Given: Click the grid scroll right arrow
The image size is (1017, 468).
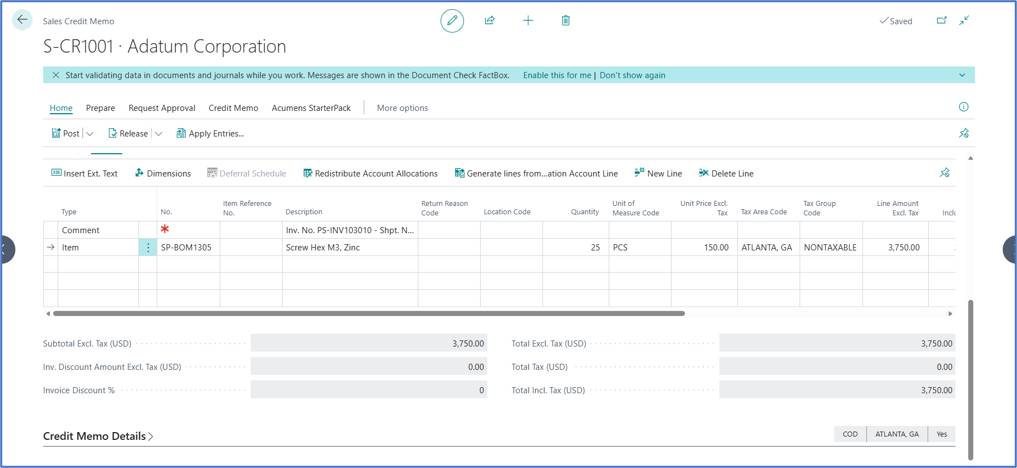Looking at the screenshot, I should coord(950,314).
